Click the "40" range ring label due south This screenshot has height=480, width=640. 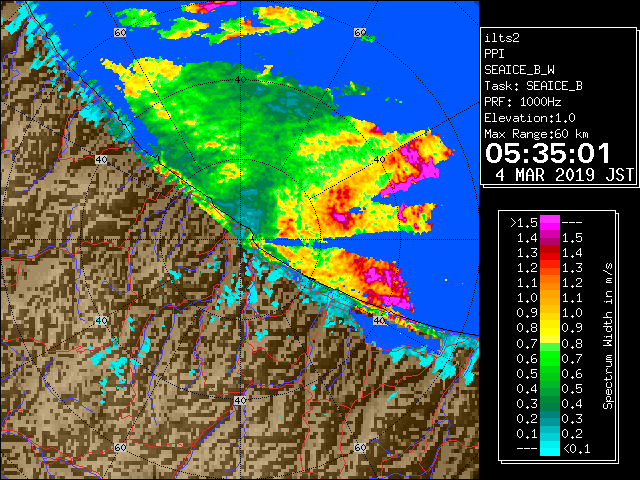(x=240, y=400)
